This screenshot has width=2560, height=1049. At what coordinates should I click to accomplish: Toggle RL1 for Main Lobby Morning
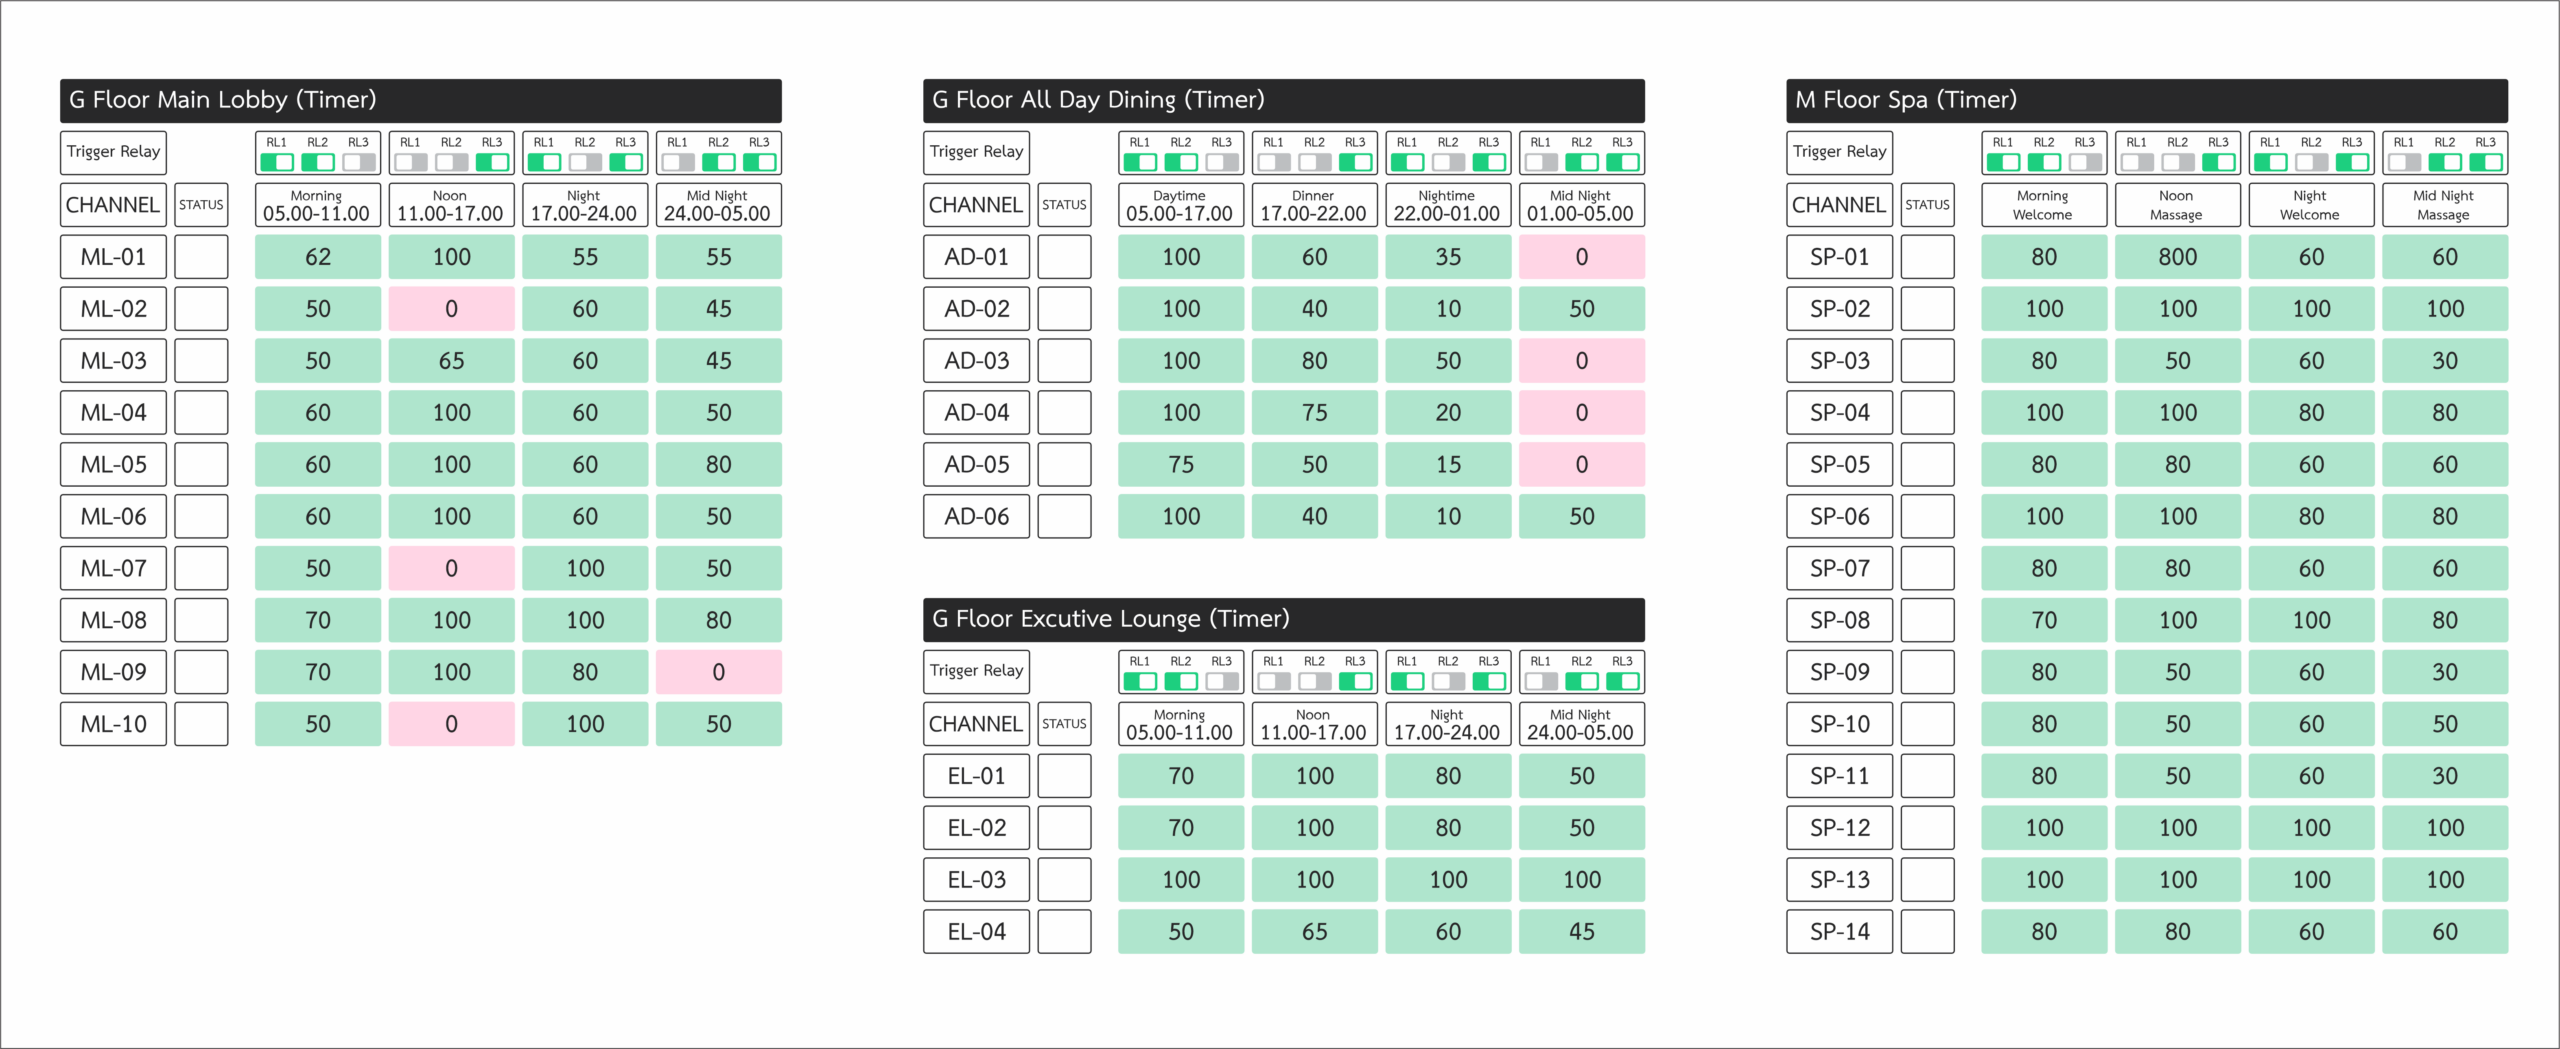tap(277, 162)
